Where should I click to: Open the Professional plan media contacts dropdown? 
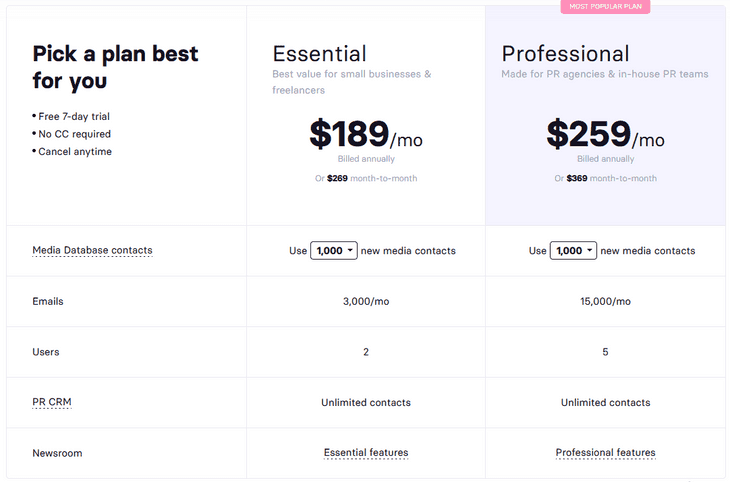click(573, 251)
